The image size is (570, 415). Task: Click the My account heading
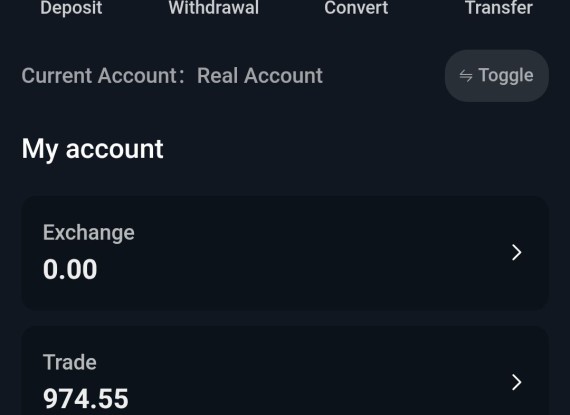pos(93,149)
